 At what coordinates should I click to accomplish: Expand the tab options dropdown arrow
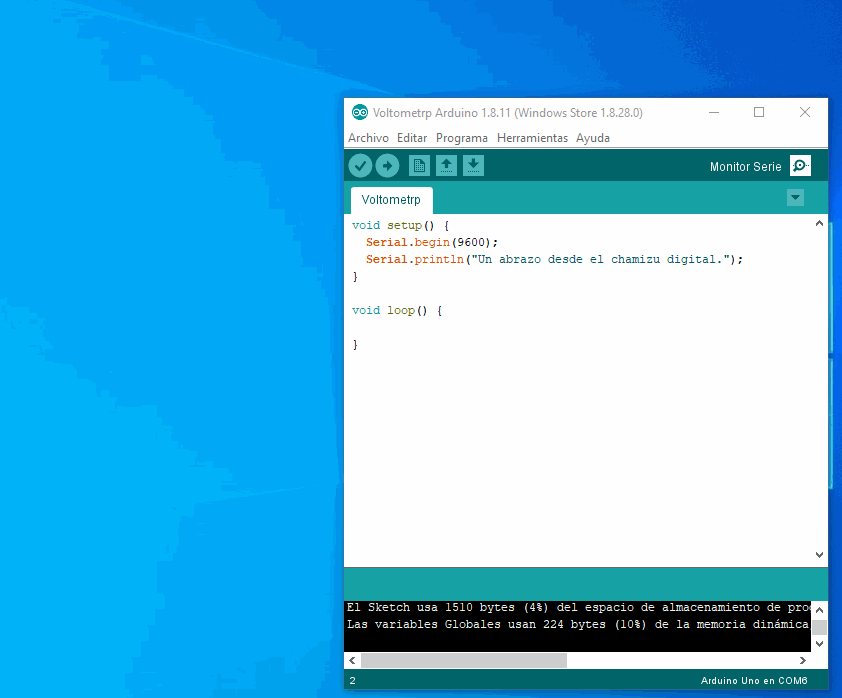tap(795, 198)
